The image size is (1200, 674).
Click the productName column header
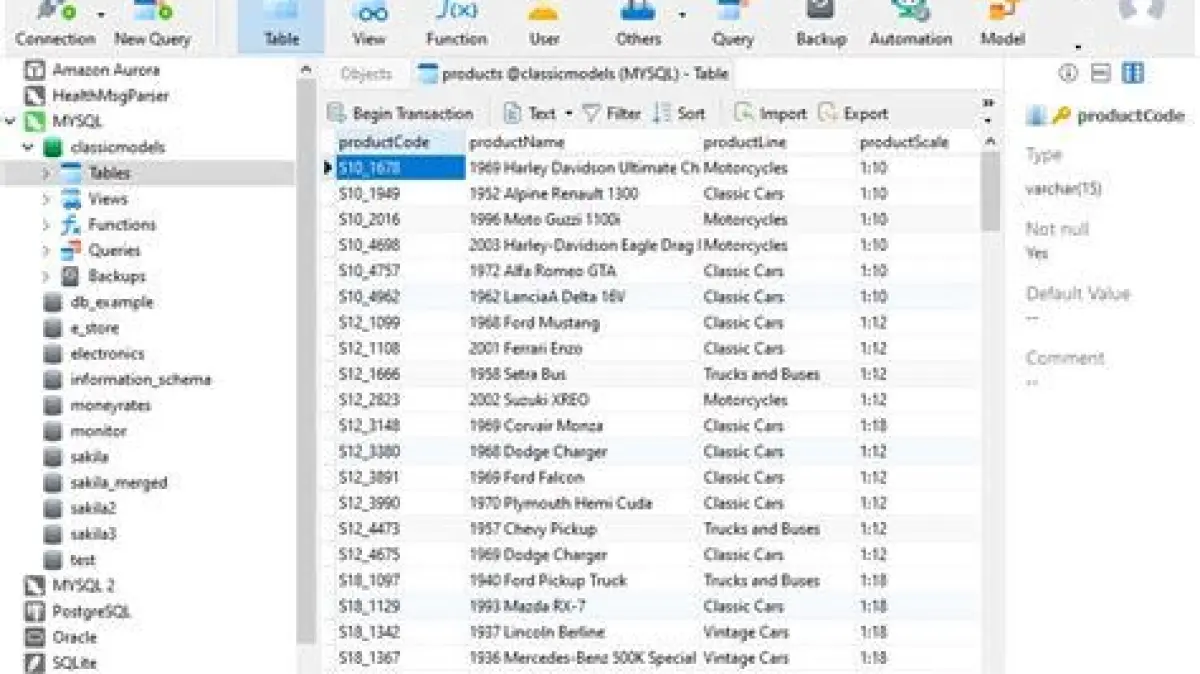click(517, 142)
